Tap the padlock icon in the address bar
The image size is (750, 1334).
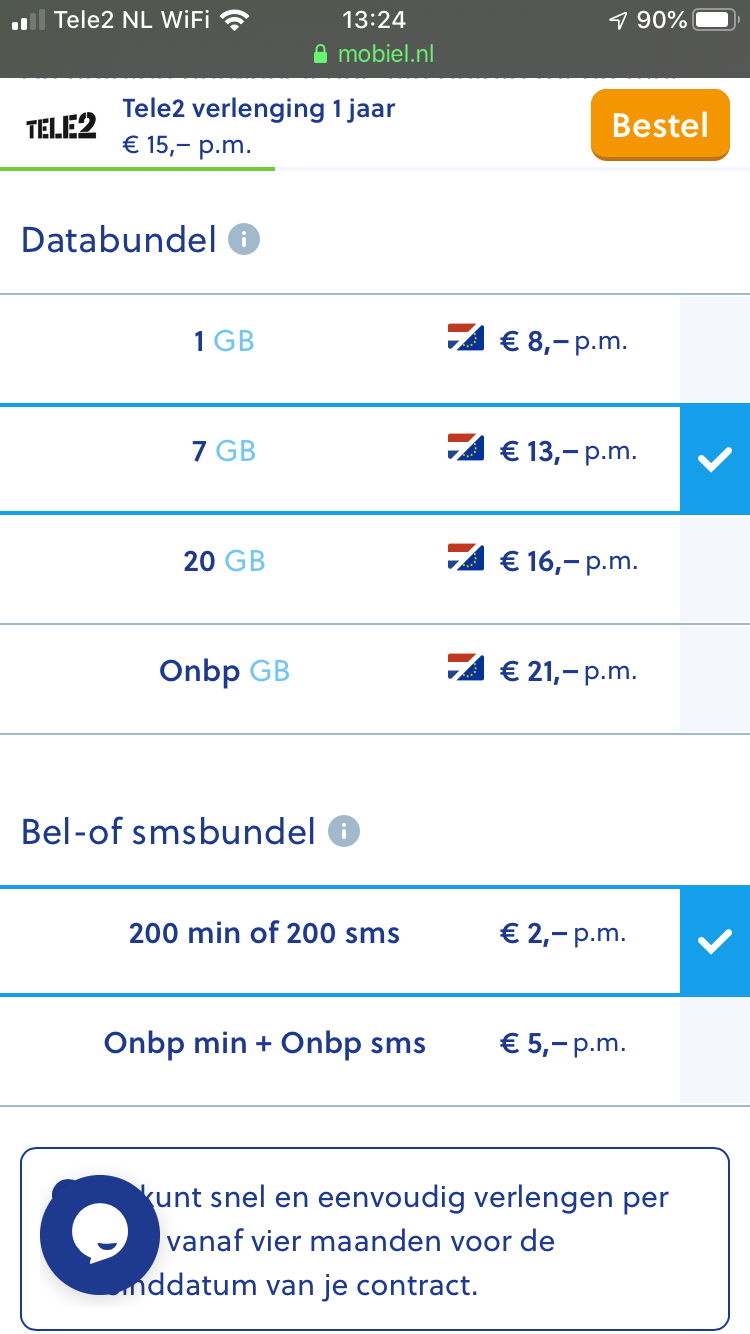[320, 54]
